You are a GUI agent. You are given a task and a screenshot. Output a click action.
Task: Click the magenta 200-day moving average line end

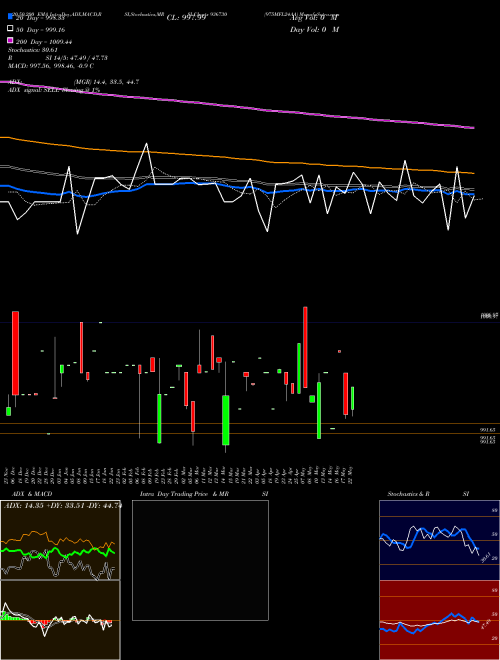(x=472, y=127)
